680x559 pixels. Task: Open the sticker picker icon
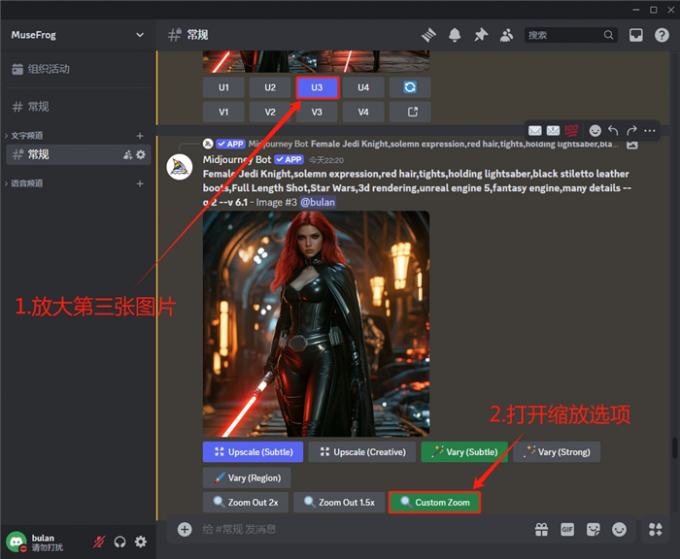coord(593,530)
